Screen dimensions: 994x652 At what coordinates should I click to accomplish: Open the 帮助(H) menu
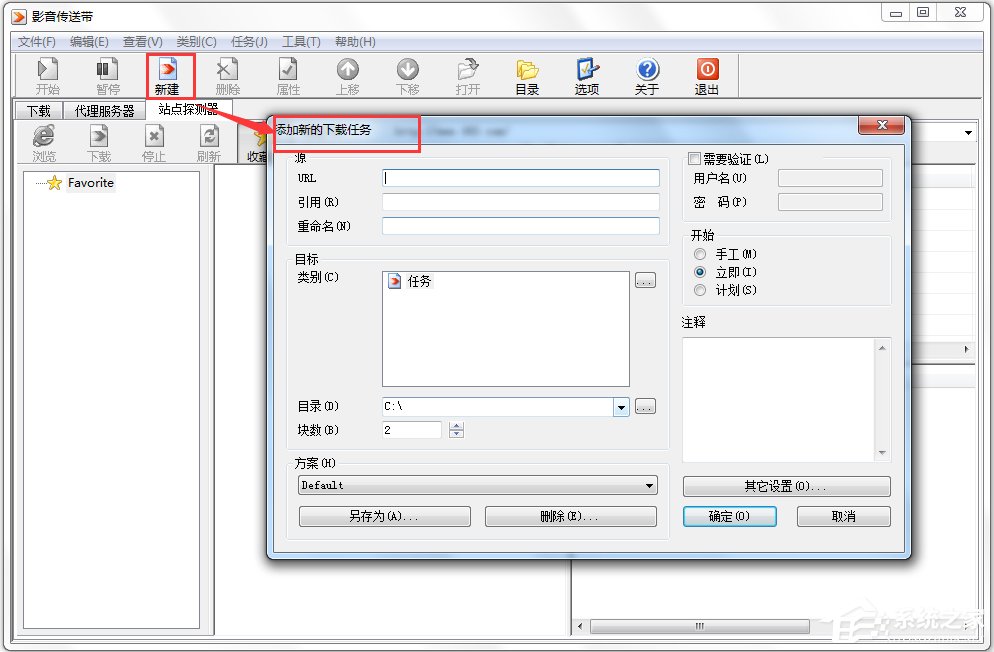pyautogui.click(x=355, y=42)
